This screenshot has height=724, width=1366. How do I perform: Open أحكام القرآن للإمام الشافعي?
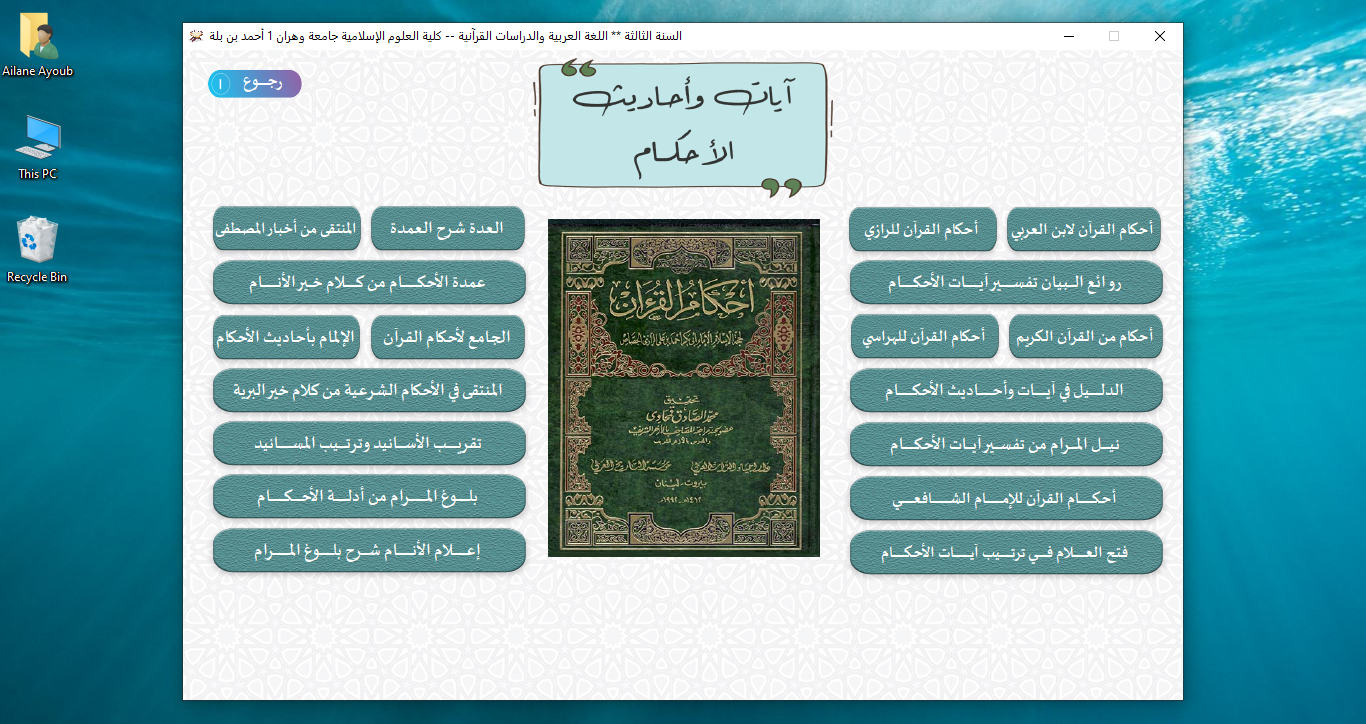pos(1006,498)
